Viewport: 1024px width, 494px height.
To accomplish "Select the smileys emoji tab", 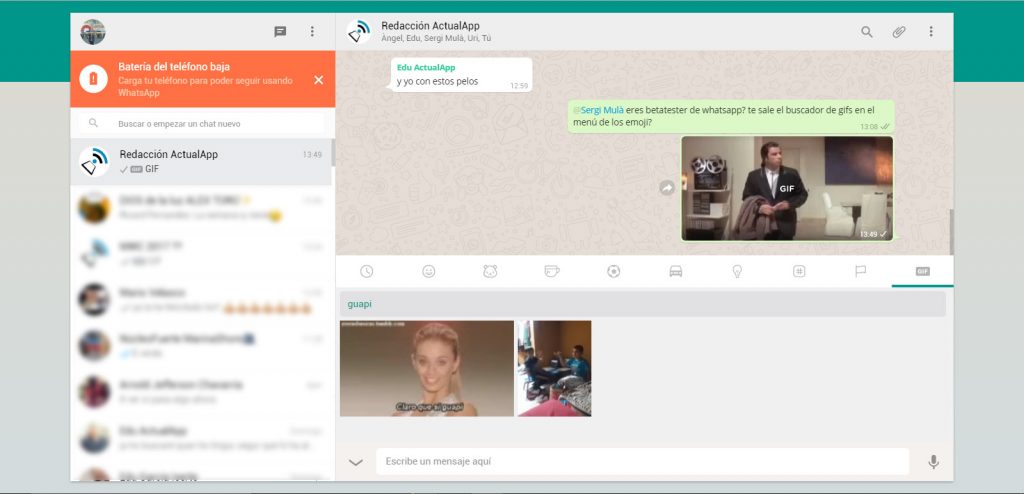I will tap(428, 271).
